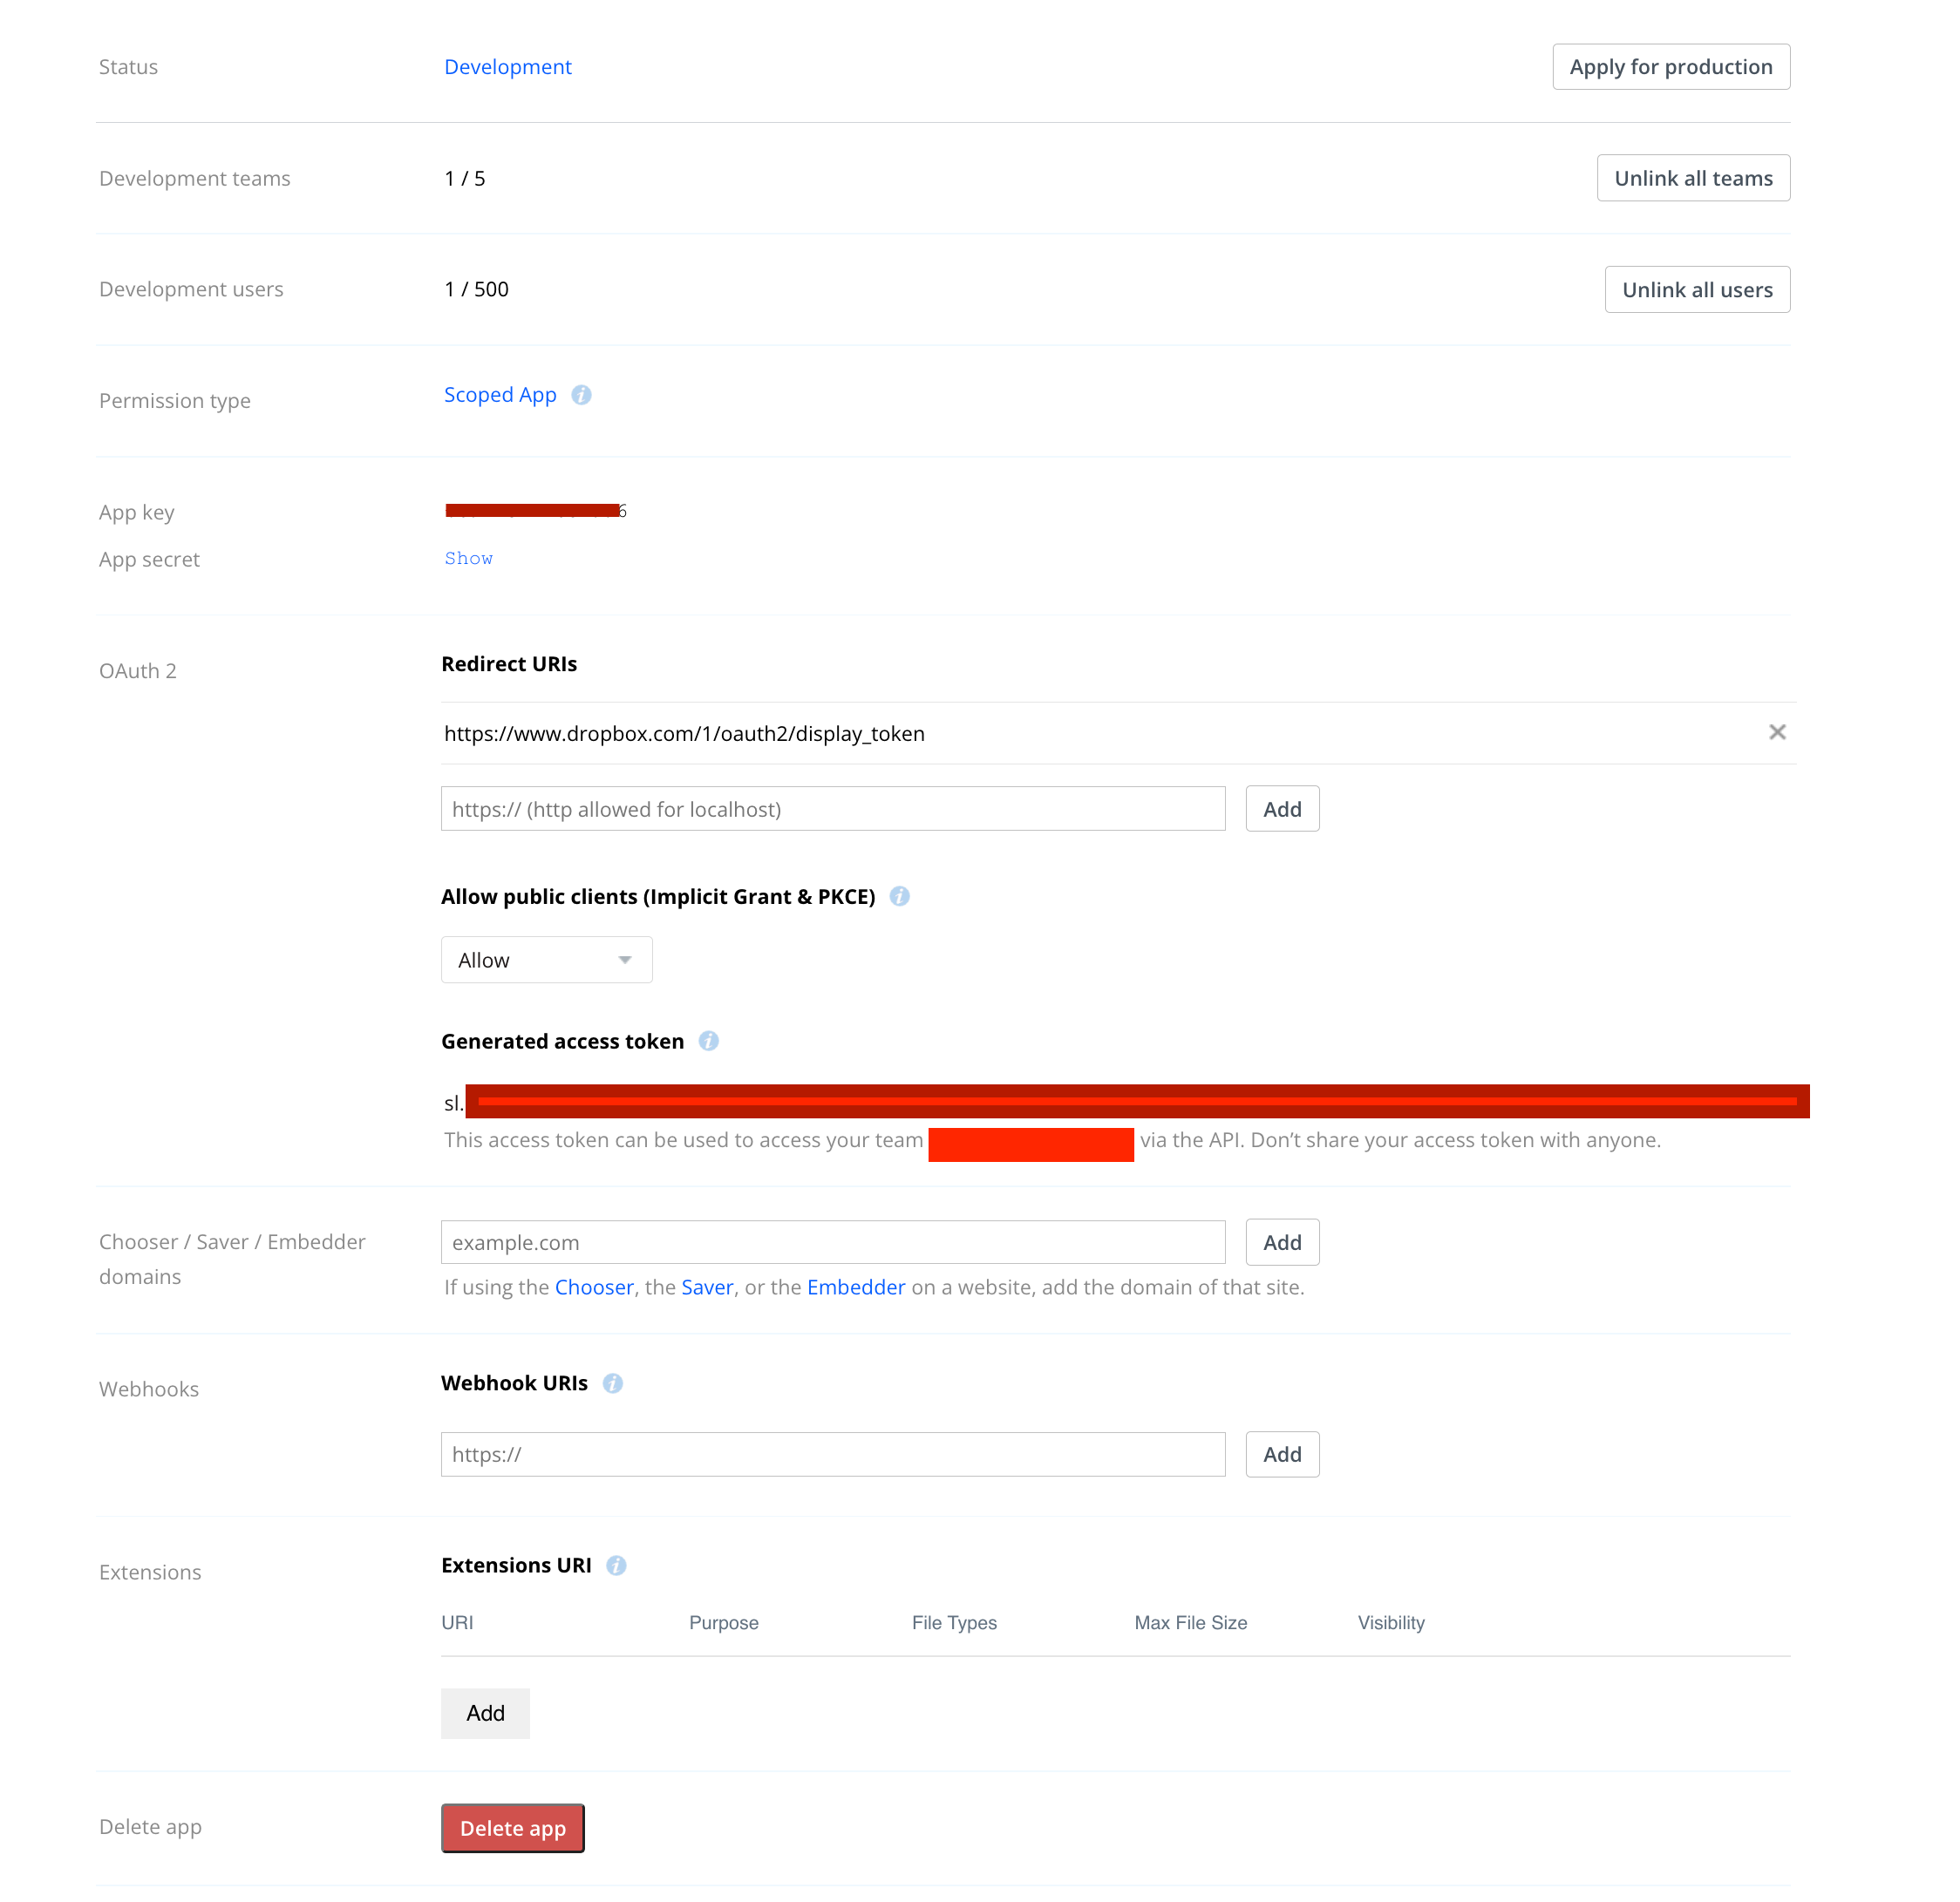
Task: Click info icon next to Scoped App
Action: coord(581,395)
